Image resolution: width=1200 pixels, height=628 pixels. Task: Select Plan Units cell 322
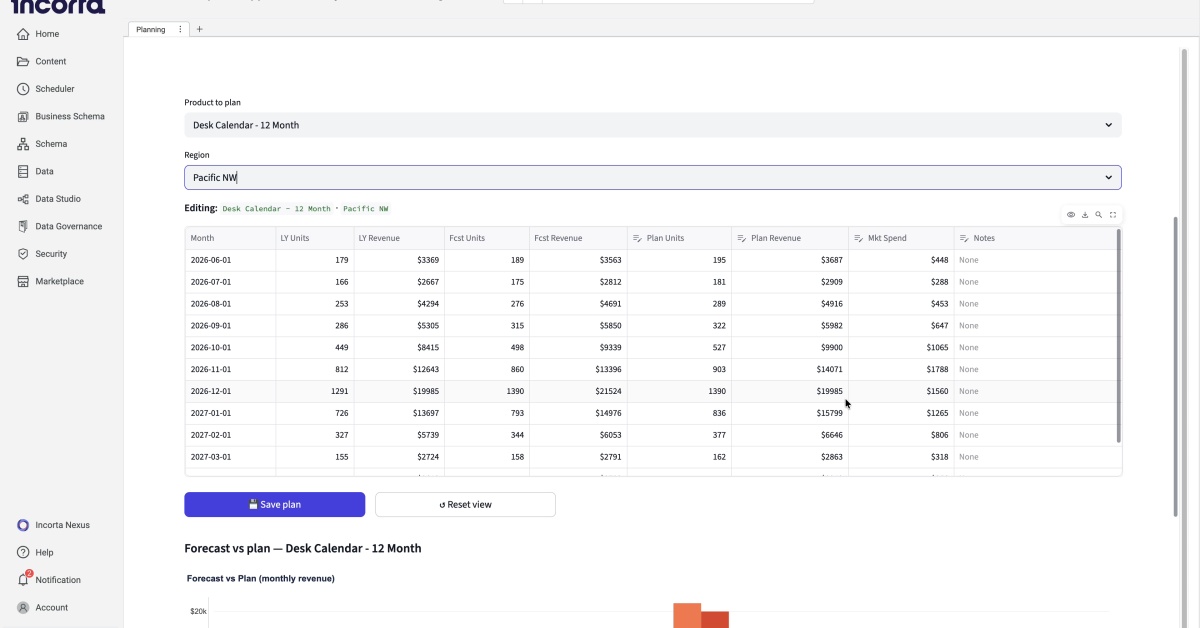(679, 325)
